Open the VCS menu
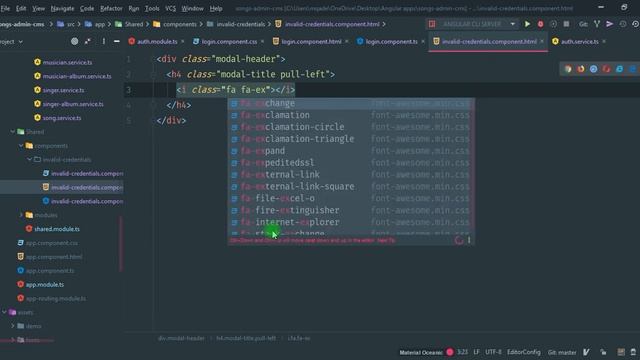The height and width of the screenshot is (360, 640). (171, 8)
